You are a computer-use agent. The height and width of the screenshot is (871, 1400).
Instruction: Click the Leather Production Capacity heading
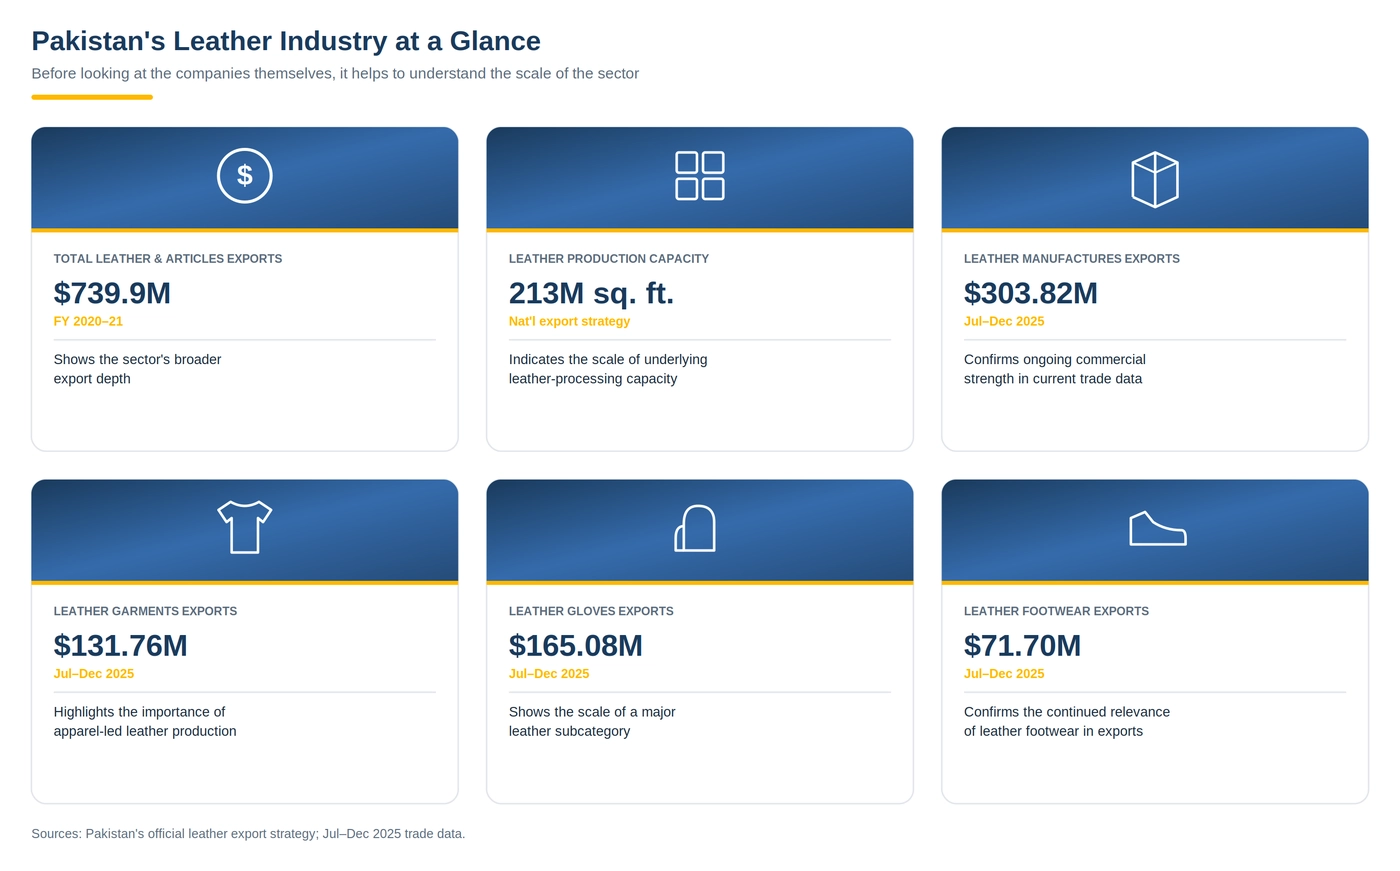click(x=608, y=259)
